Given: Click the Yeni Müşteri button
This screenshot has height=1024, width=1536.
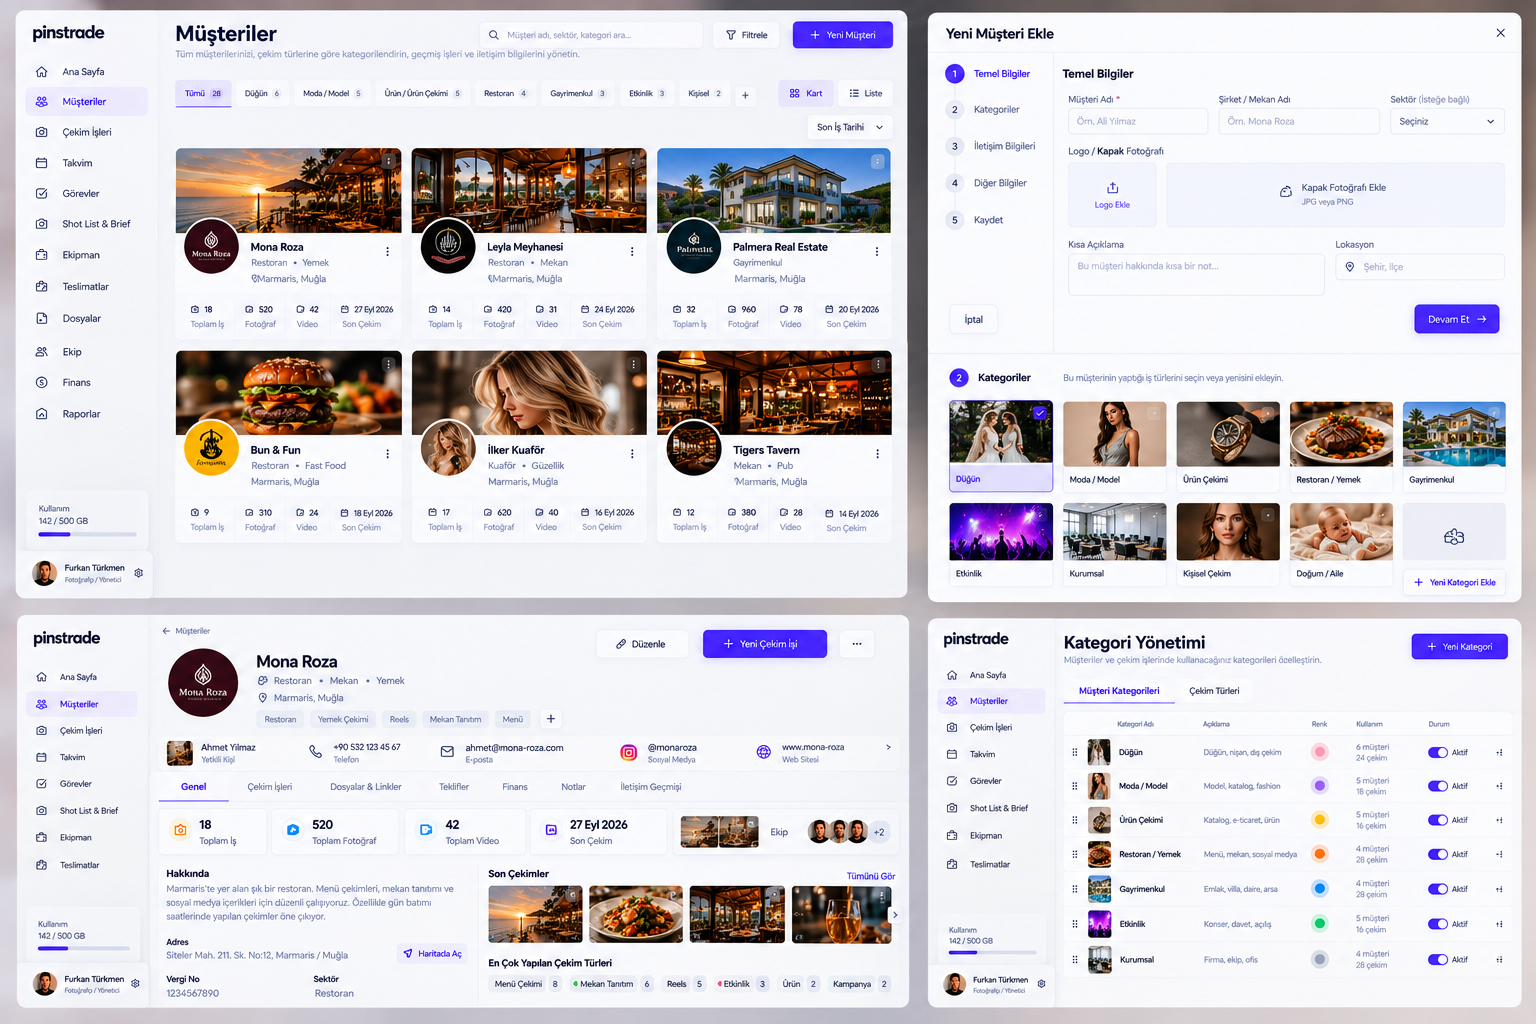Looking at the screenshot, I should (843, 35).
